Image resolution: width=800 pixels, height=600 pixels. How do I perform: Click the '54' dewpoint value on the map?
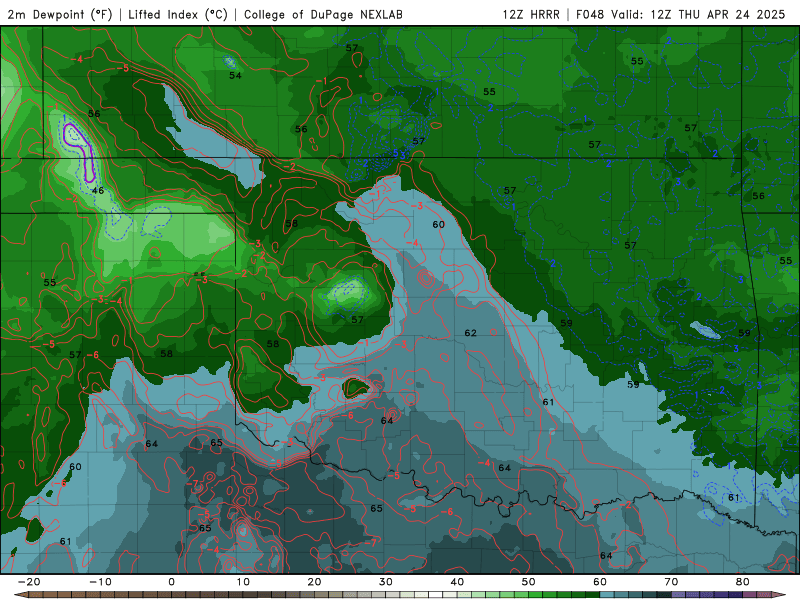(x=235, y=76)
